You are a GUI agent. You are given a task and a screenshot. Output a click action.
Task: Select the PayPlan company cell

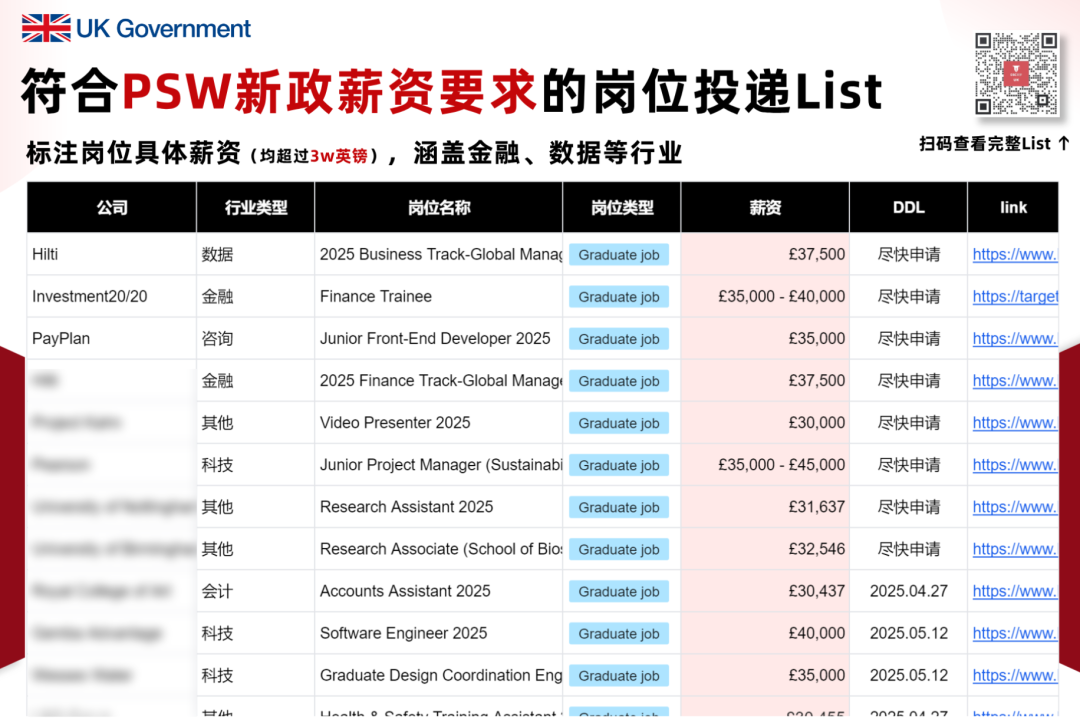[x=112, y=338]
